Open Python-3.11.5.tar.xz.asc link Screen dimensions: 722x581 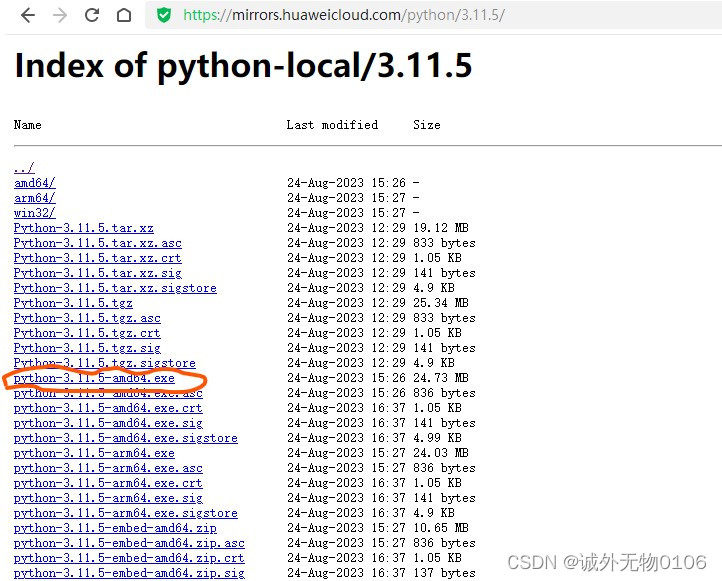click(x=98, y=243)
